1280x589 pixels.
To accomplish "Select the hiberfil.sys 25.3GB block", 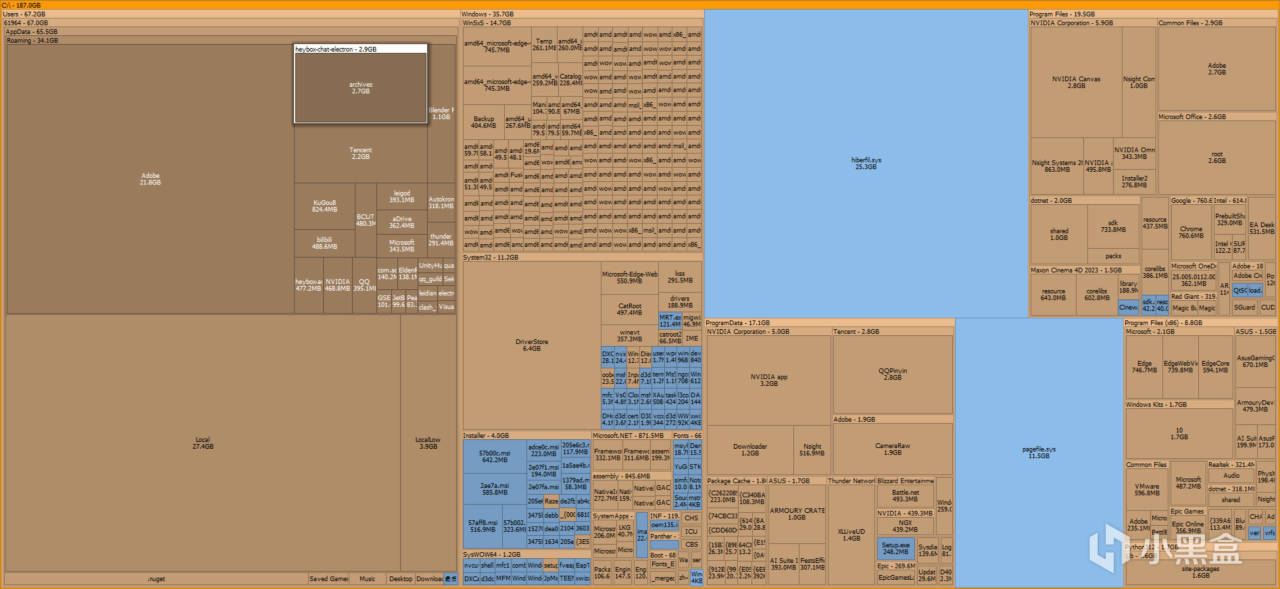I will [865, 164].
